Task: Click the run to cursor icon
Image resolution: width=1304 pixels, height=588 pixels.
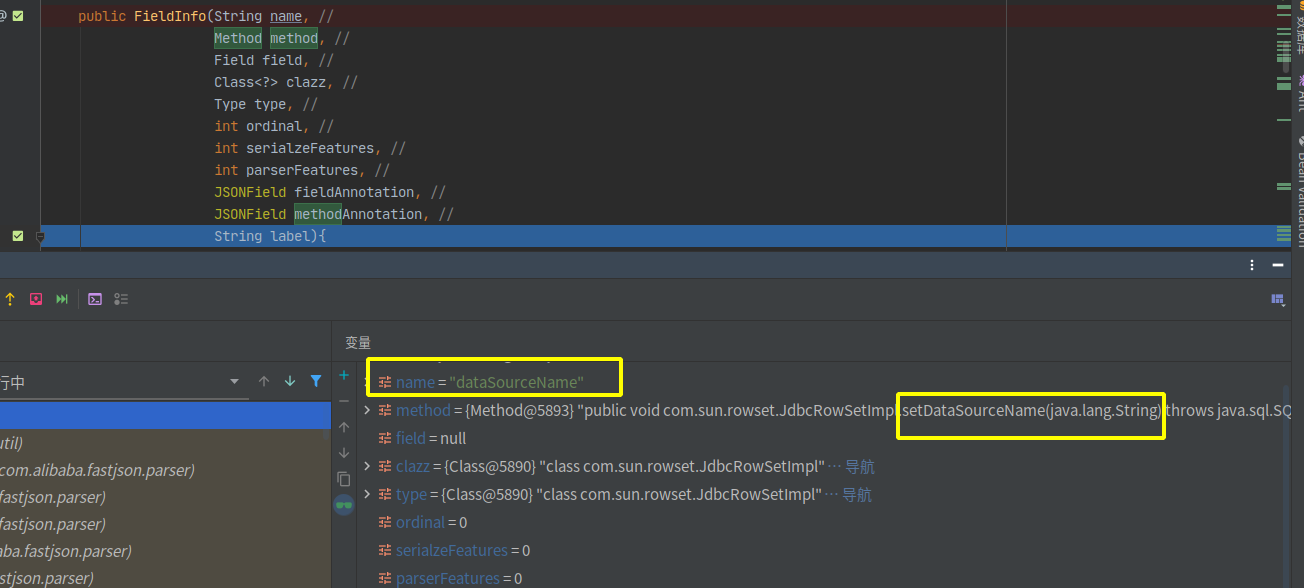Action: (x=62, y=299)
